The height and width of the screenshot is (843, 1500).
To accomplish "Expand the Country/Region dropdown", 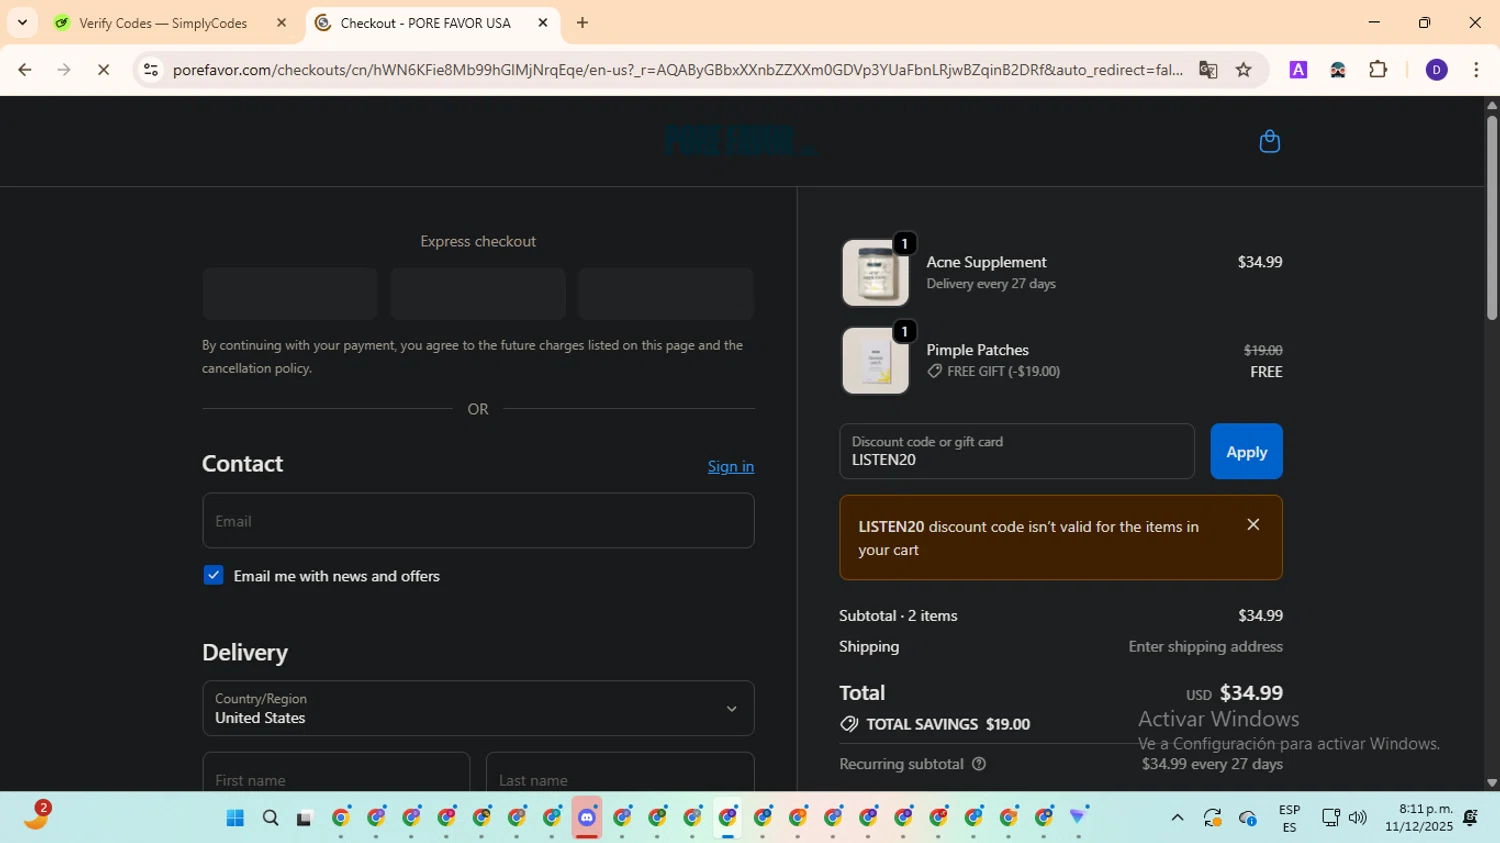I will [478, 708].
